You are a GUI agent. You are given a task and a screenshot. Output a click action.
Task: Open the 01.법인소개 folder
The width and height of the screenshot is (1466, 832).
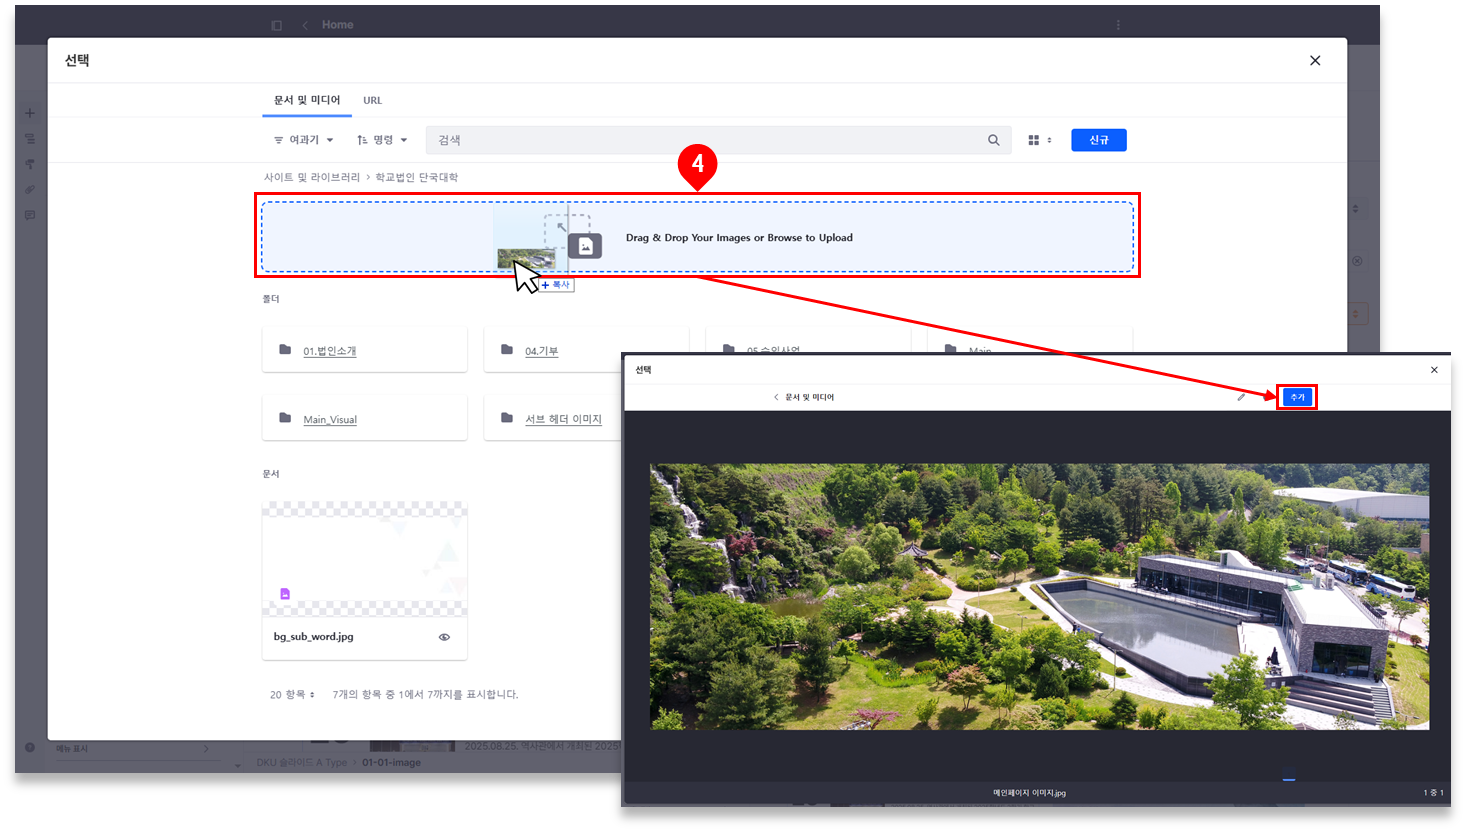pyautogui.click(x=329, y=351)
